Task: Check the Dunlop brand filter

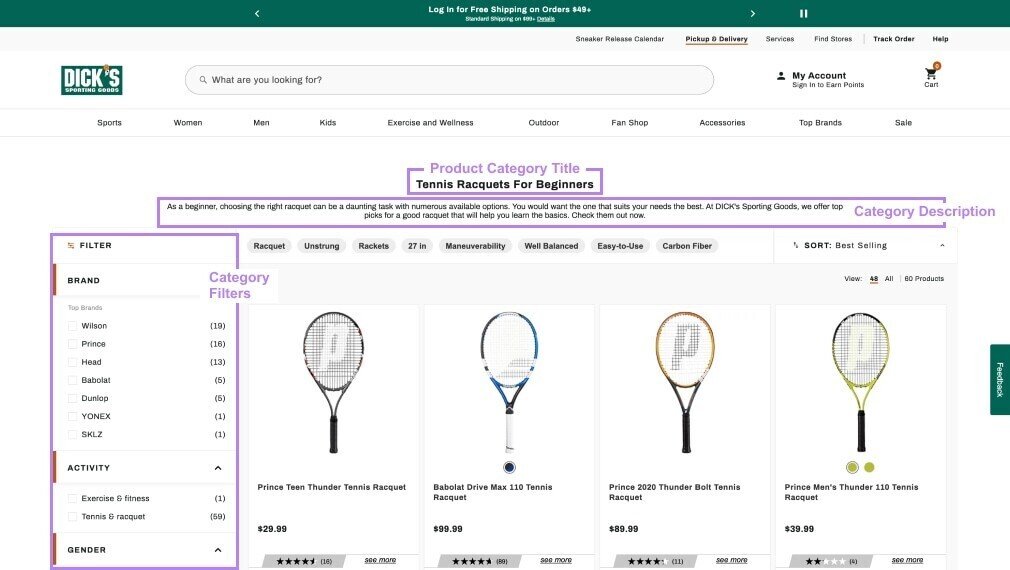Action: click(72, 398)
